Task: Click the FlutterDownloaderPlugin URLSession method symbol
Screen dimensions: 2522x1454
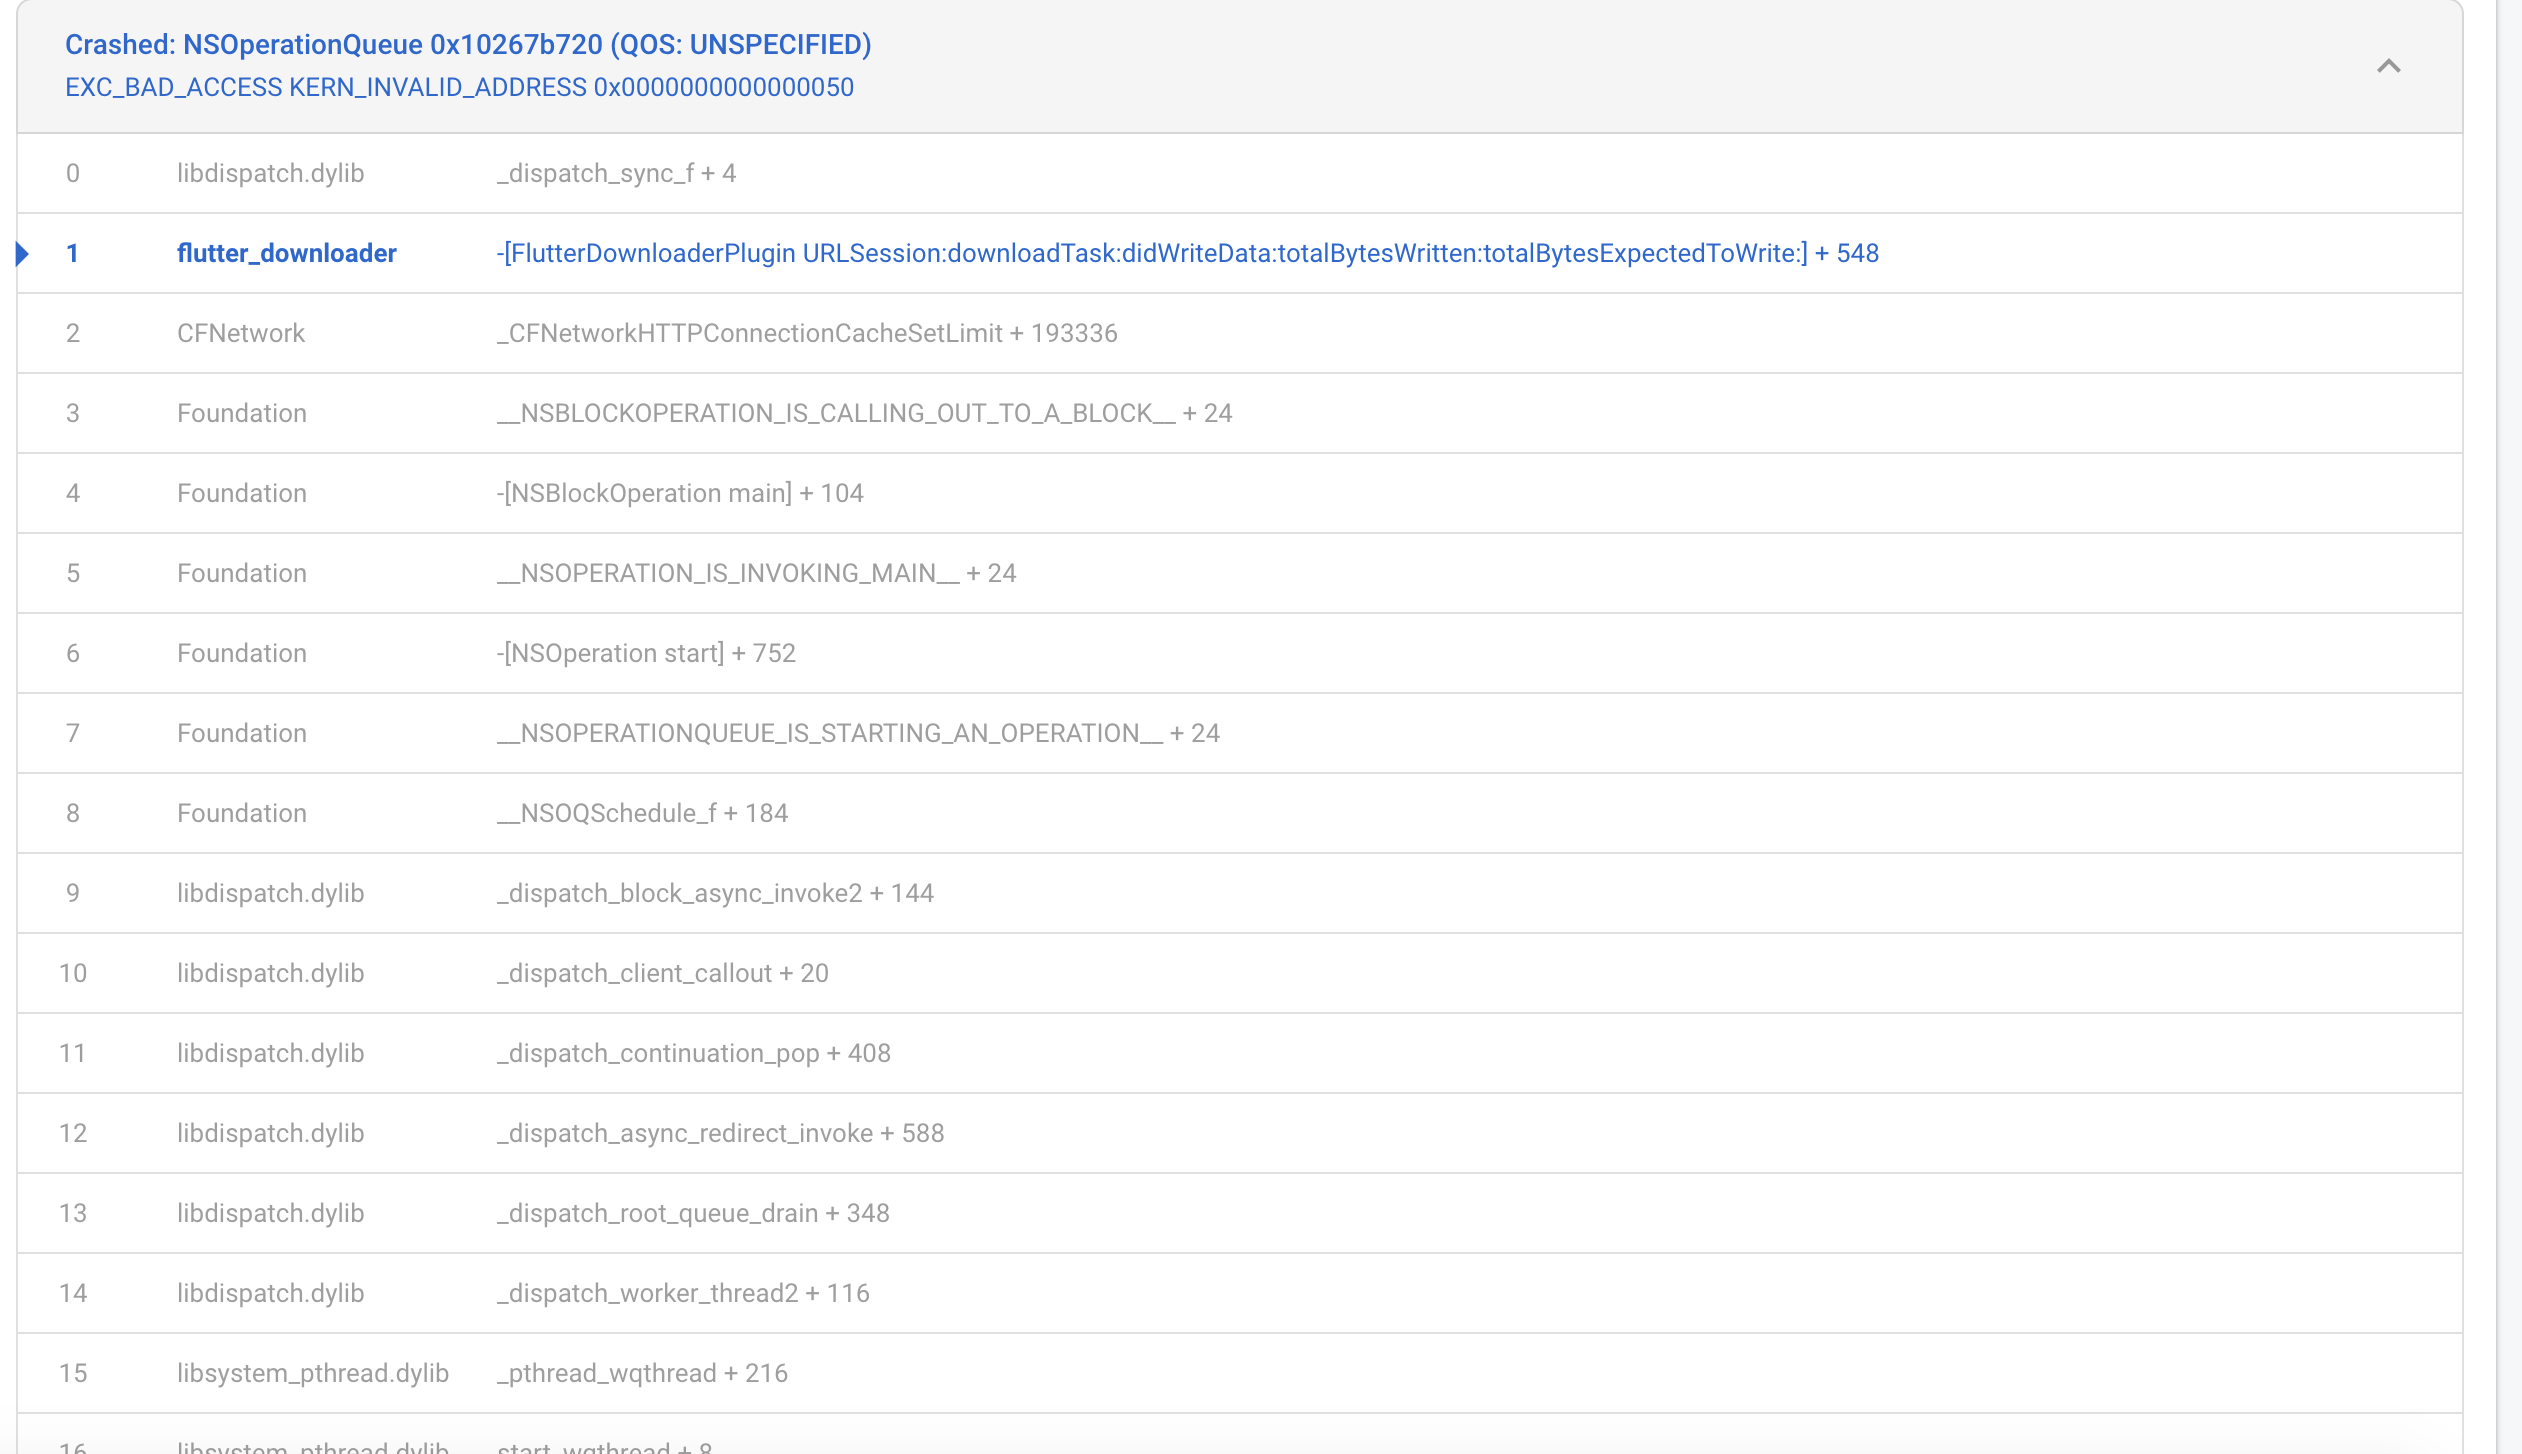Action: tap(1188, 253)
